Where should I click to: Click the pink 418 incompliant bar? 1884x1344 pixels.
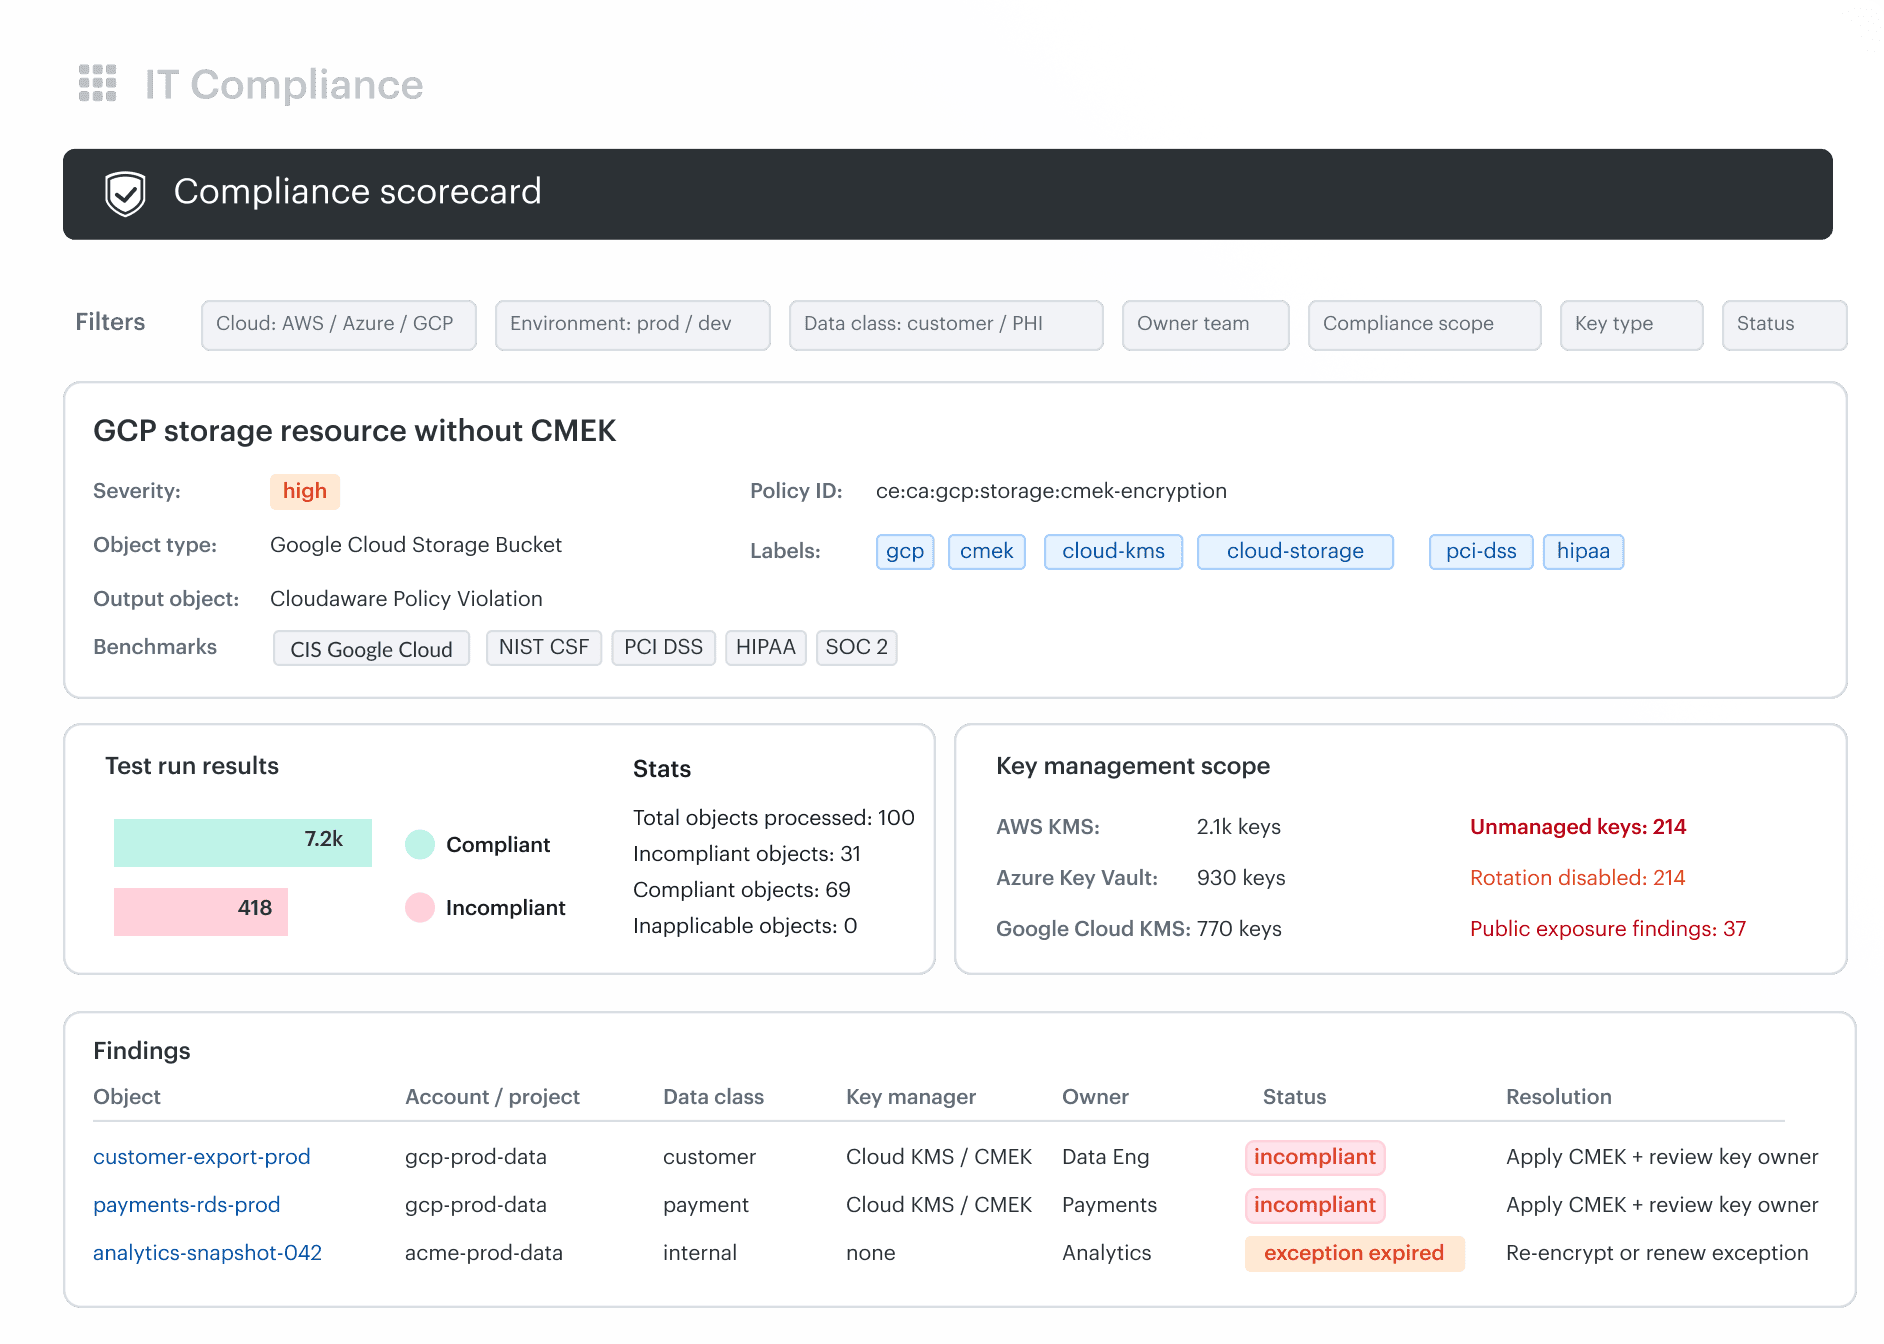[201, 911]
